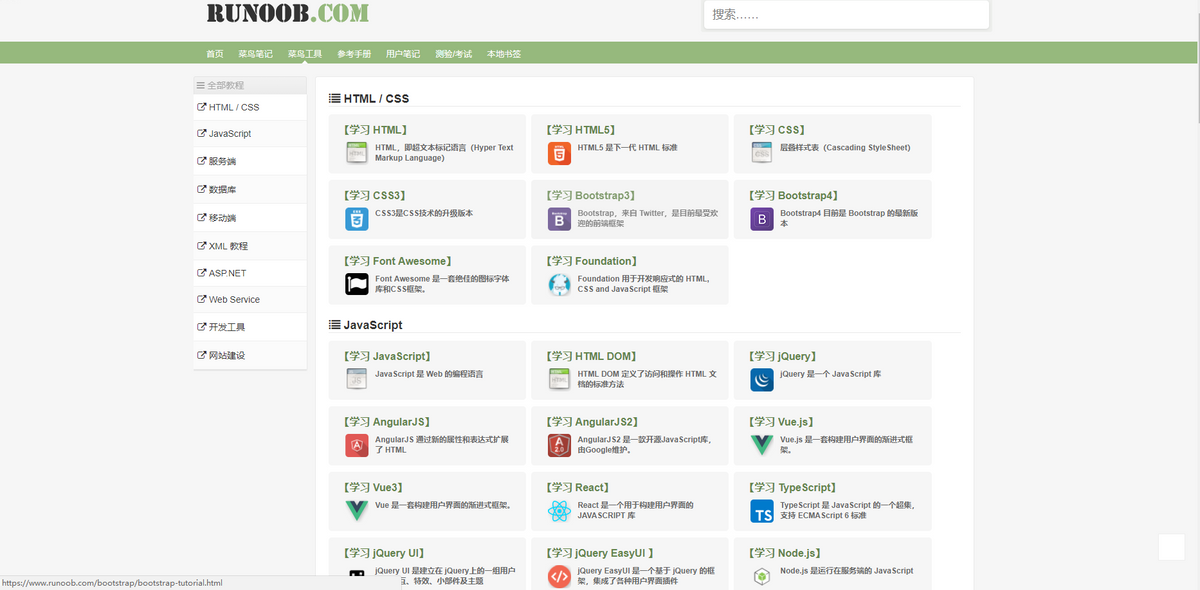Viewport: 1200px width, 590px height.
Task: Open the 【学习 Bootstrap3】 title link
Action: tap(592, 196)
